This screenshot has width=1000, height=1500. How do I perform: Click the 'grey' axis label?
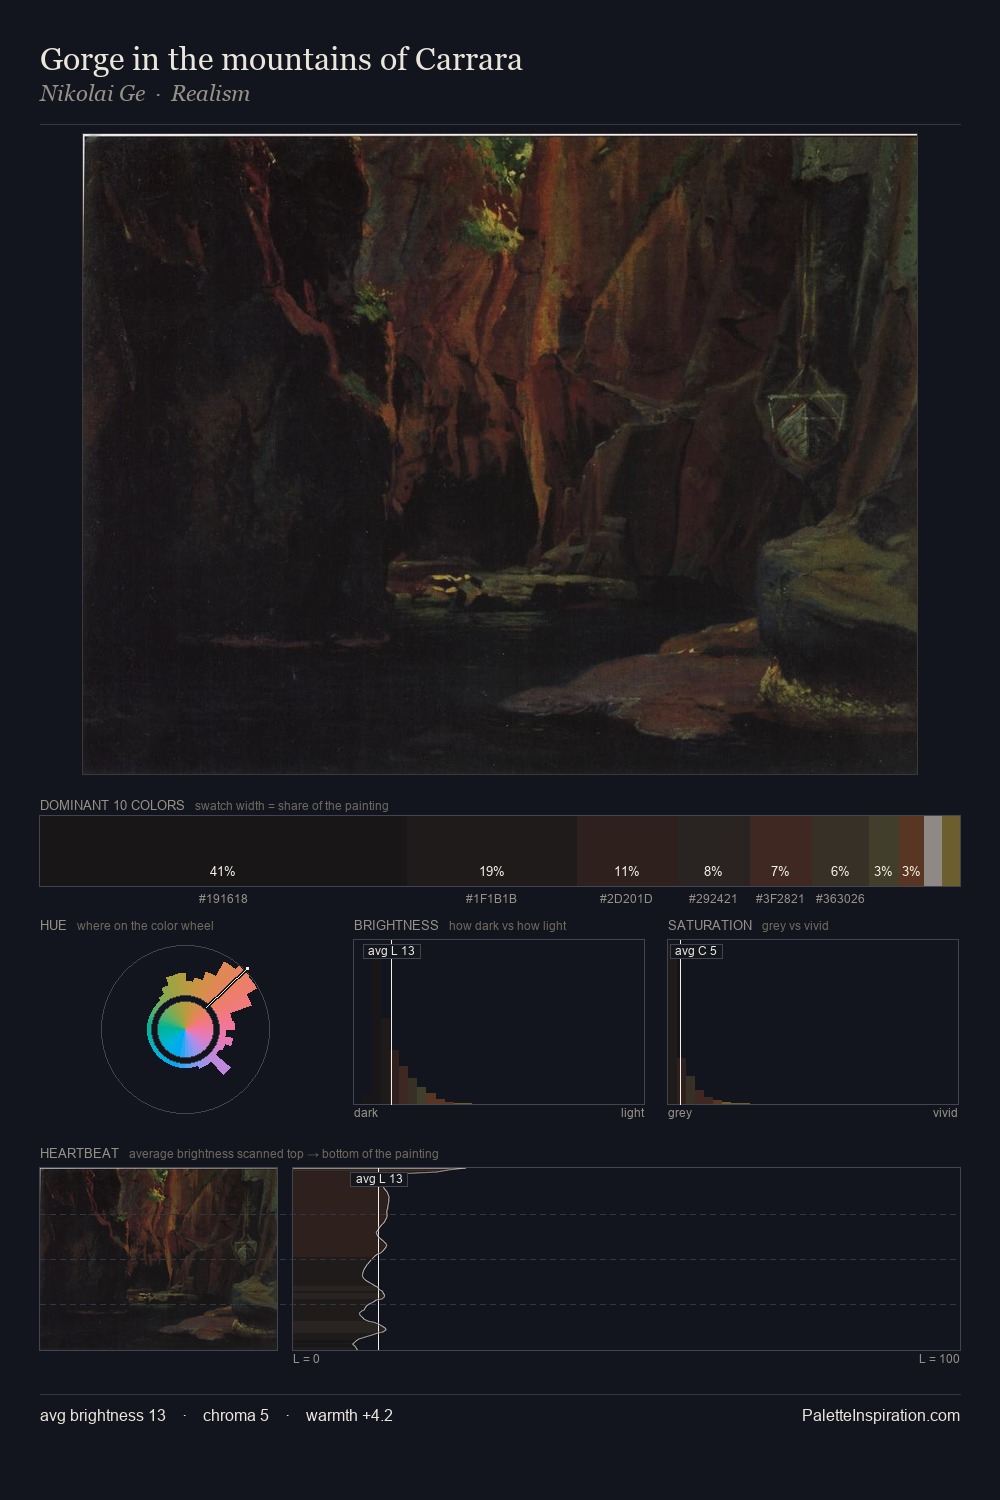(680, 1113)
